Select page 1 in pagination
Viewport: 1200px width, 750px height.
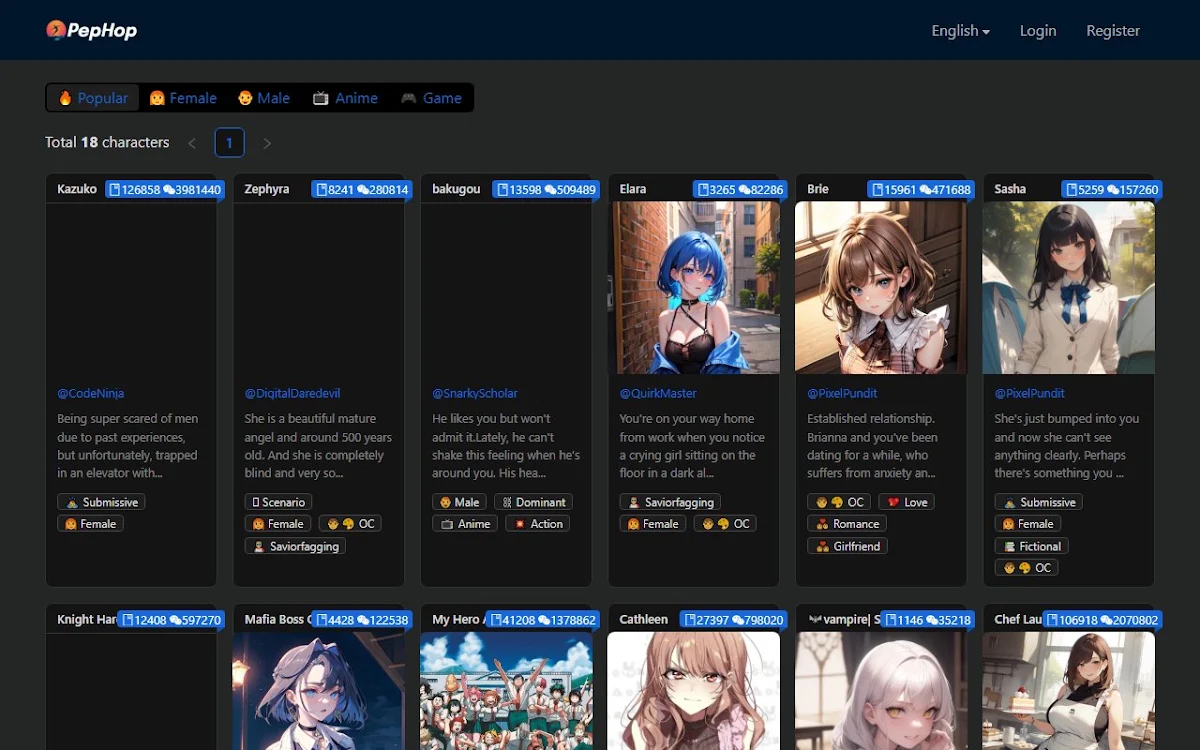pyautogui.click(x=229, y=143)
